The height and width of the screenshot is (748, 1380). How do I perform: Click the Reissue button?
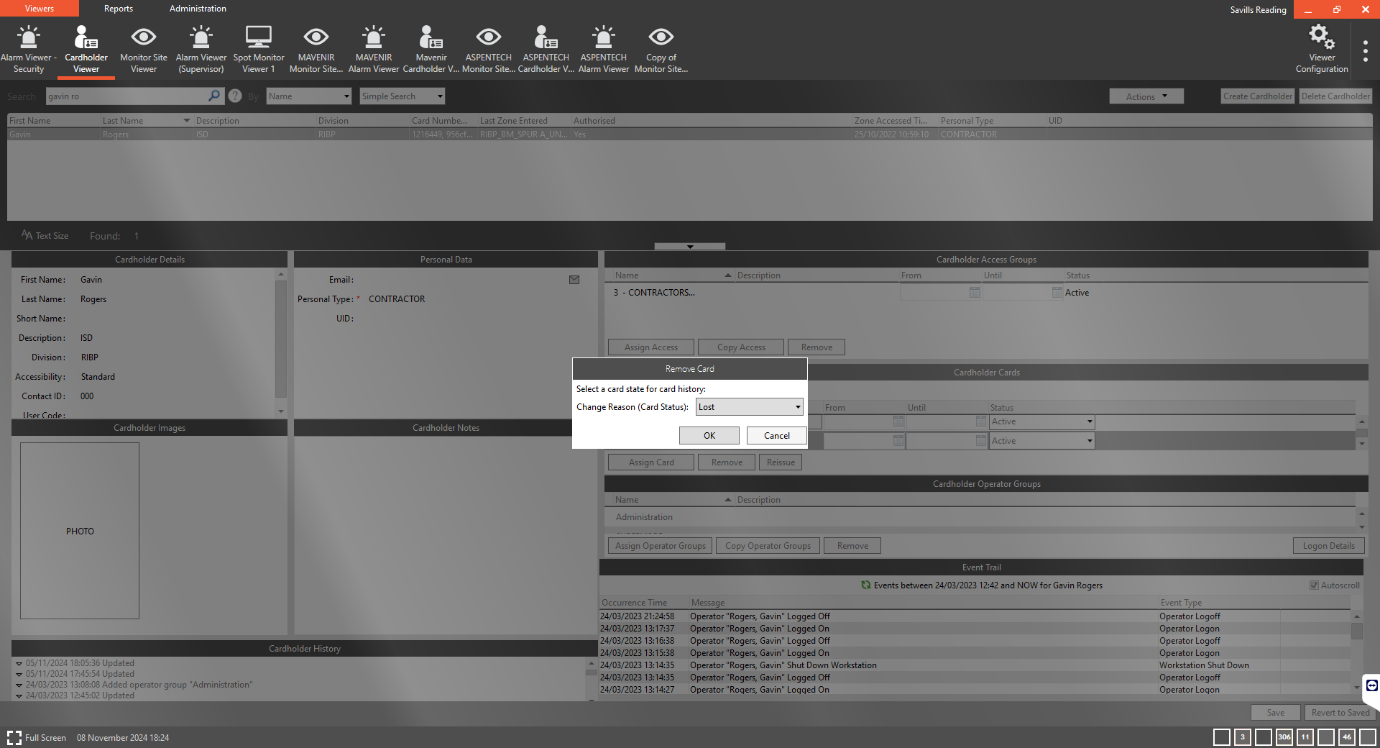780,462
